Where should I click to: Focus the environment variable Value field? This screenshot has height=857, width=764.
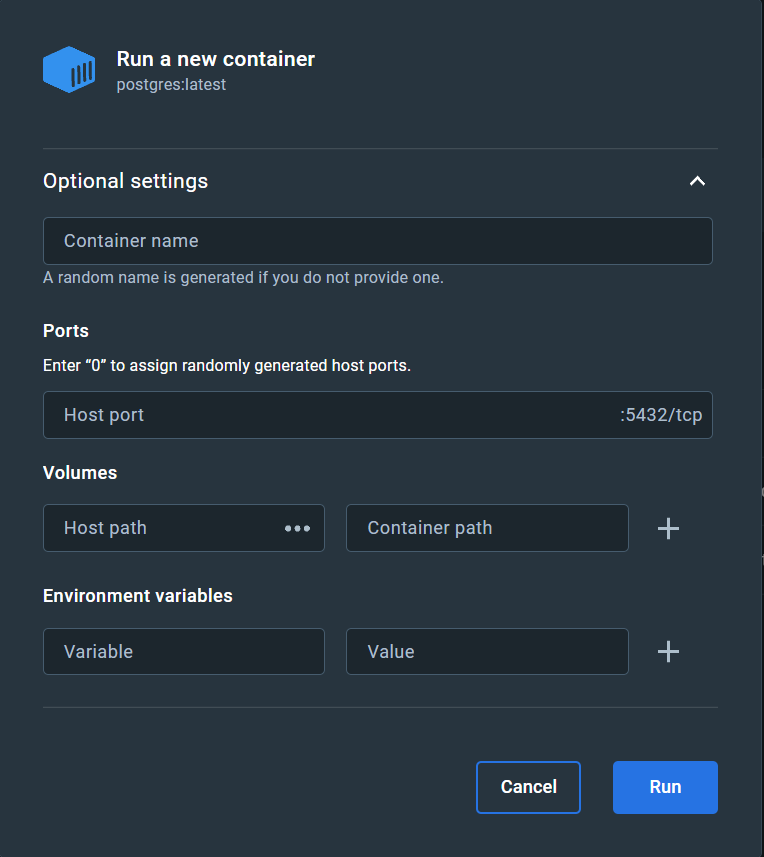point(487,652)
